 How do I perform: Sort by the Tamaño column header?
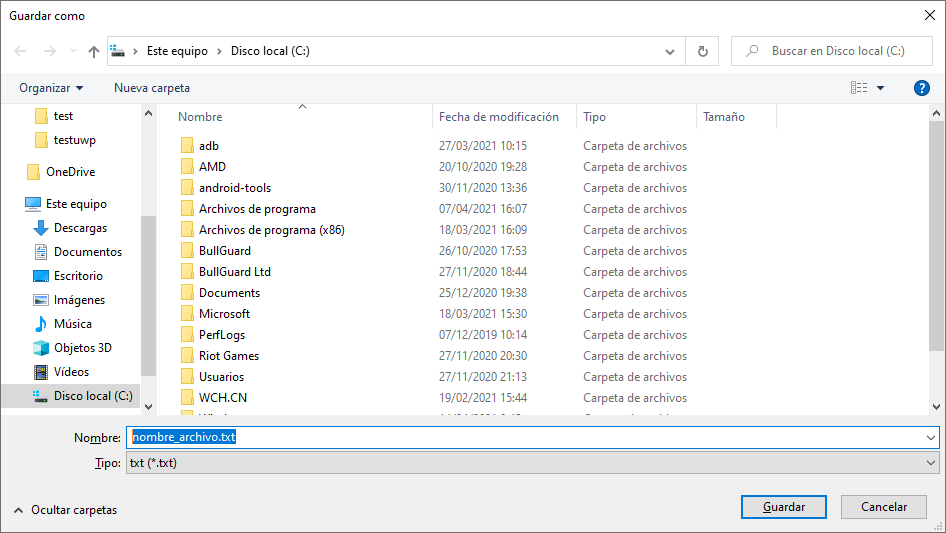tap(723, 117)
